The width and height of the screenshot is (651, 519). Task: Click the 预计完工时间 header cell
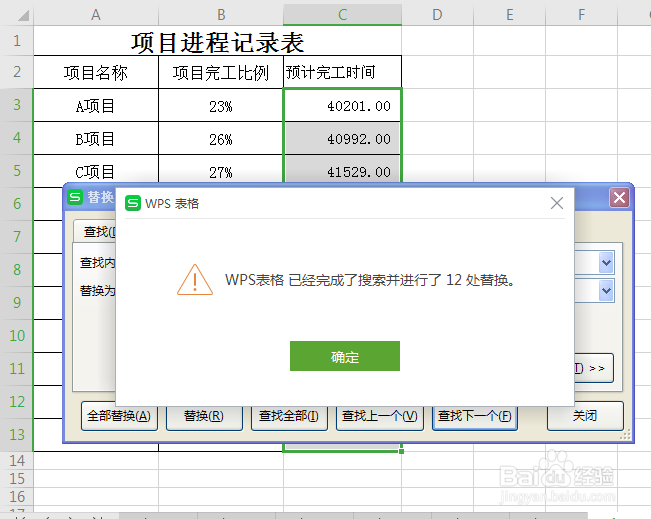coord(343,72)
